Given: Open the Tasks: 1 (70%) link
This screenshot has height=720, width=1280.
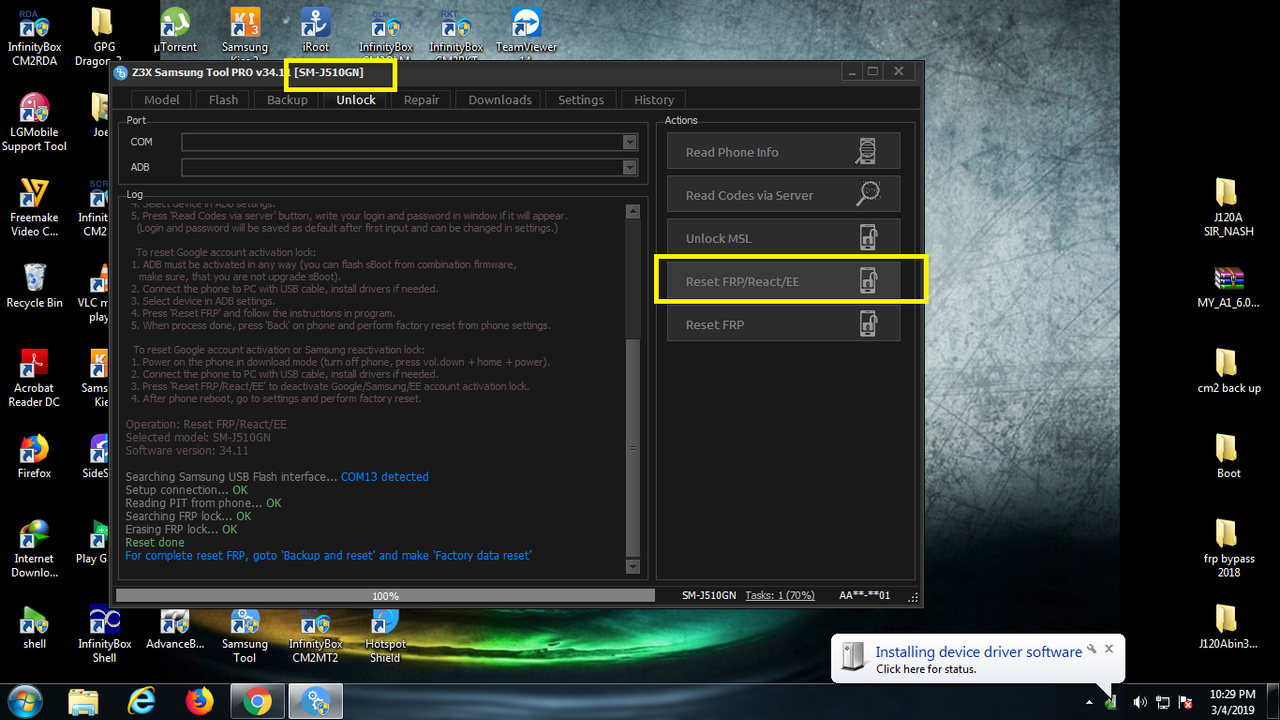Looking at the screenshot, I should pyautogui.click(x=780, y=595).
